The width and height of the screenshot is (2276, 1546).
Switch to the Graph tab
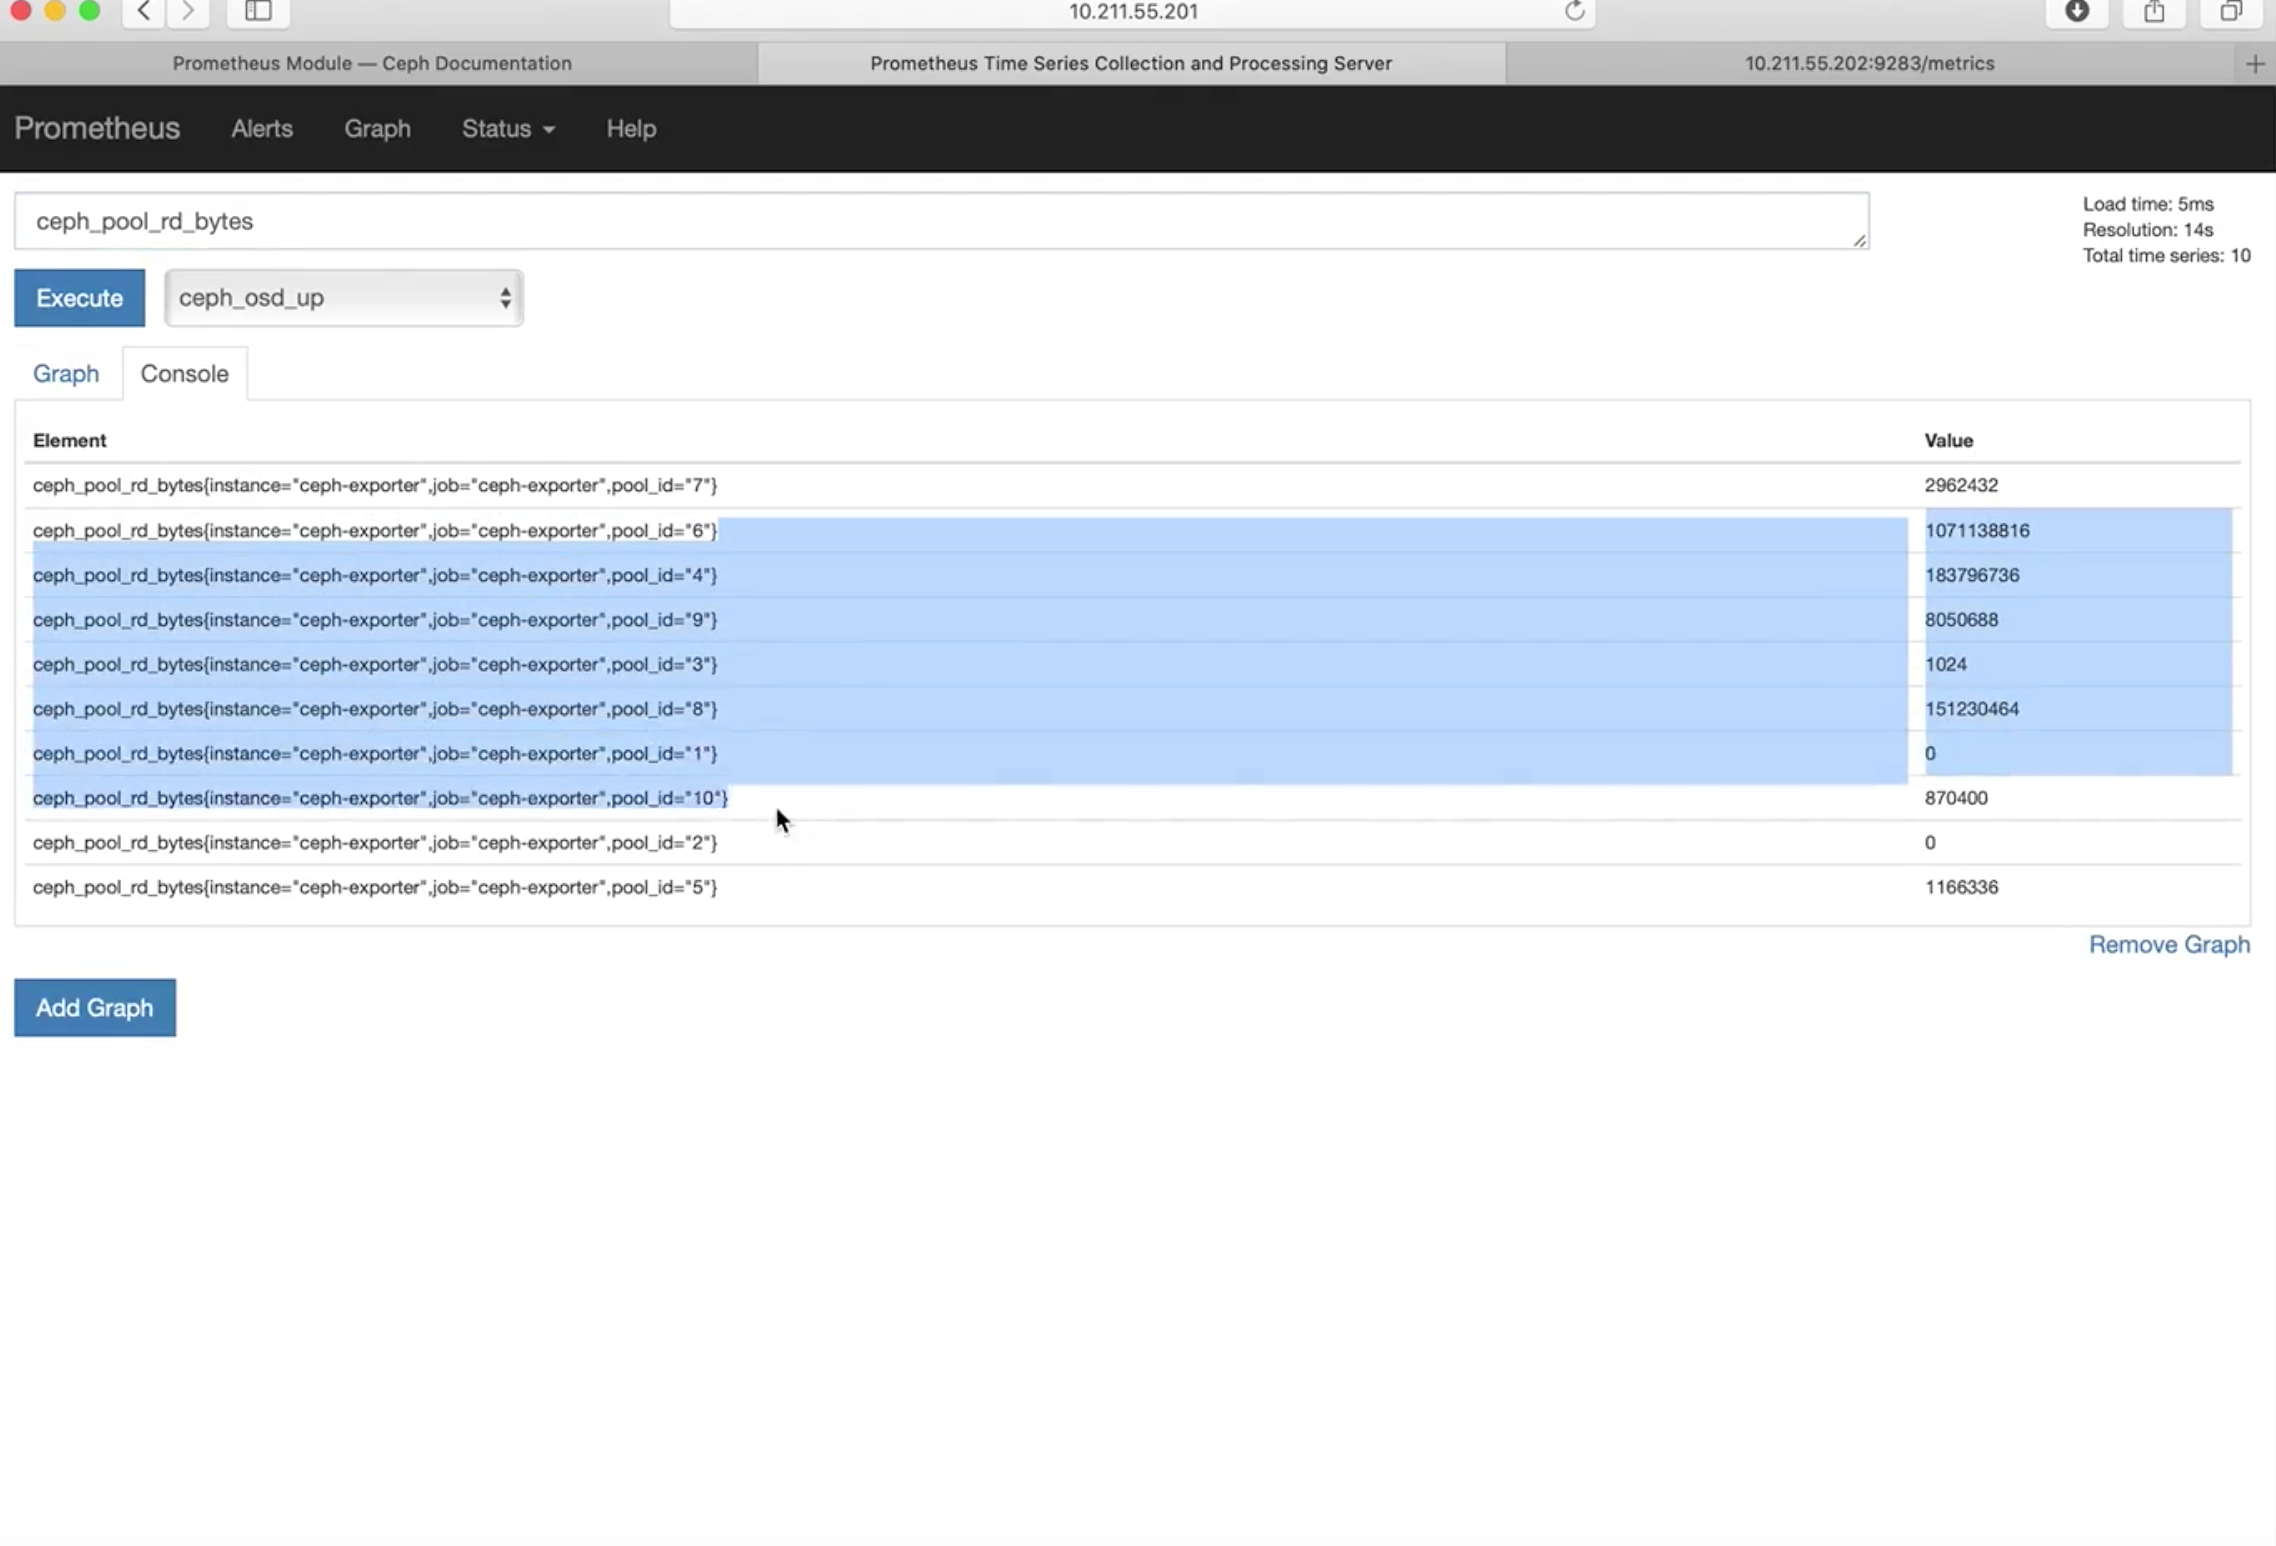[66, 374]
